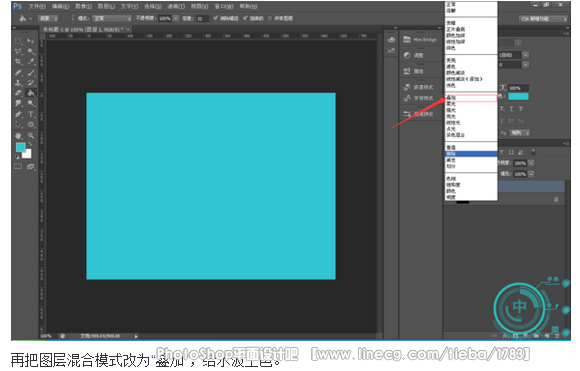Choose the highlighted 排除 Exclusion blend mode
Viewport: 580px width, 371px height.
point(471,154)
